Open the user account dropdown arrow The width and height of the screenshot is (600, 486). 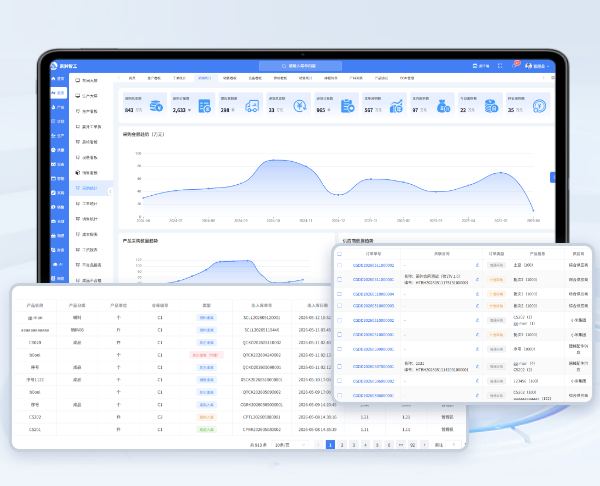pos(548,66)
